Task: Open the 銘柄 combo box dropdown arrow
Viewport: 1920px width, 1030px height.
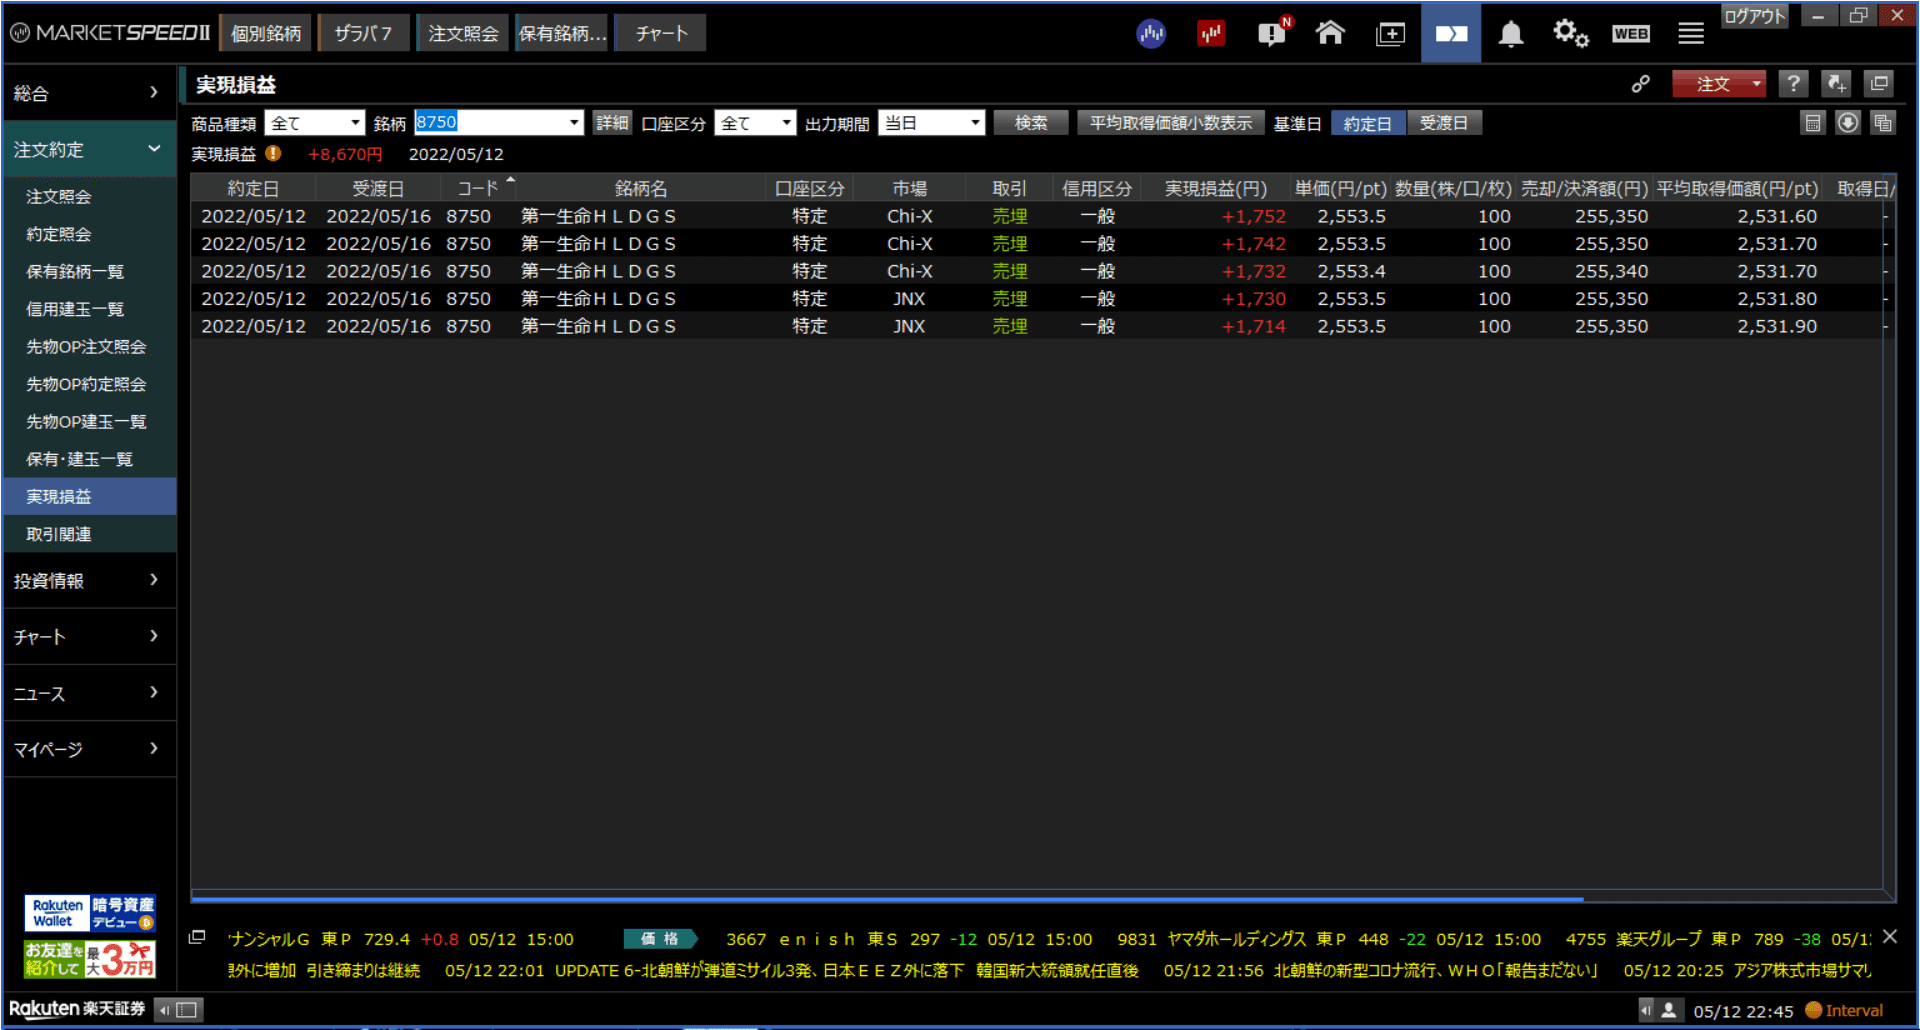Action: click(x=574, y=123)
